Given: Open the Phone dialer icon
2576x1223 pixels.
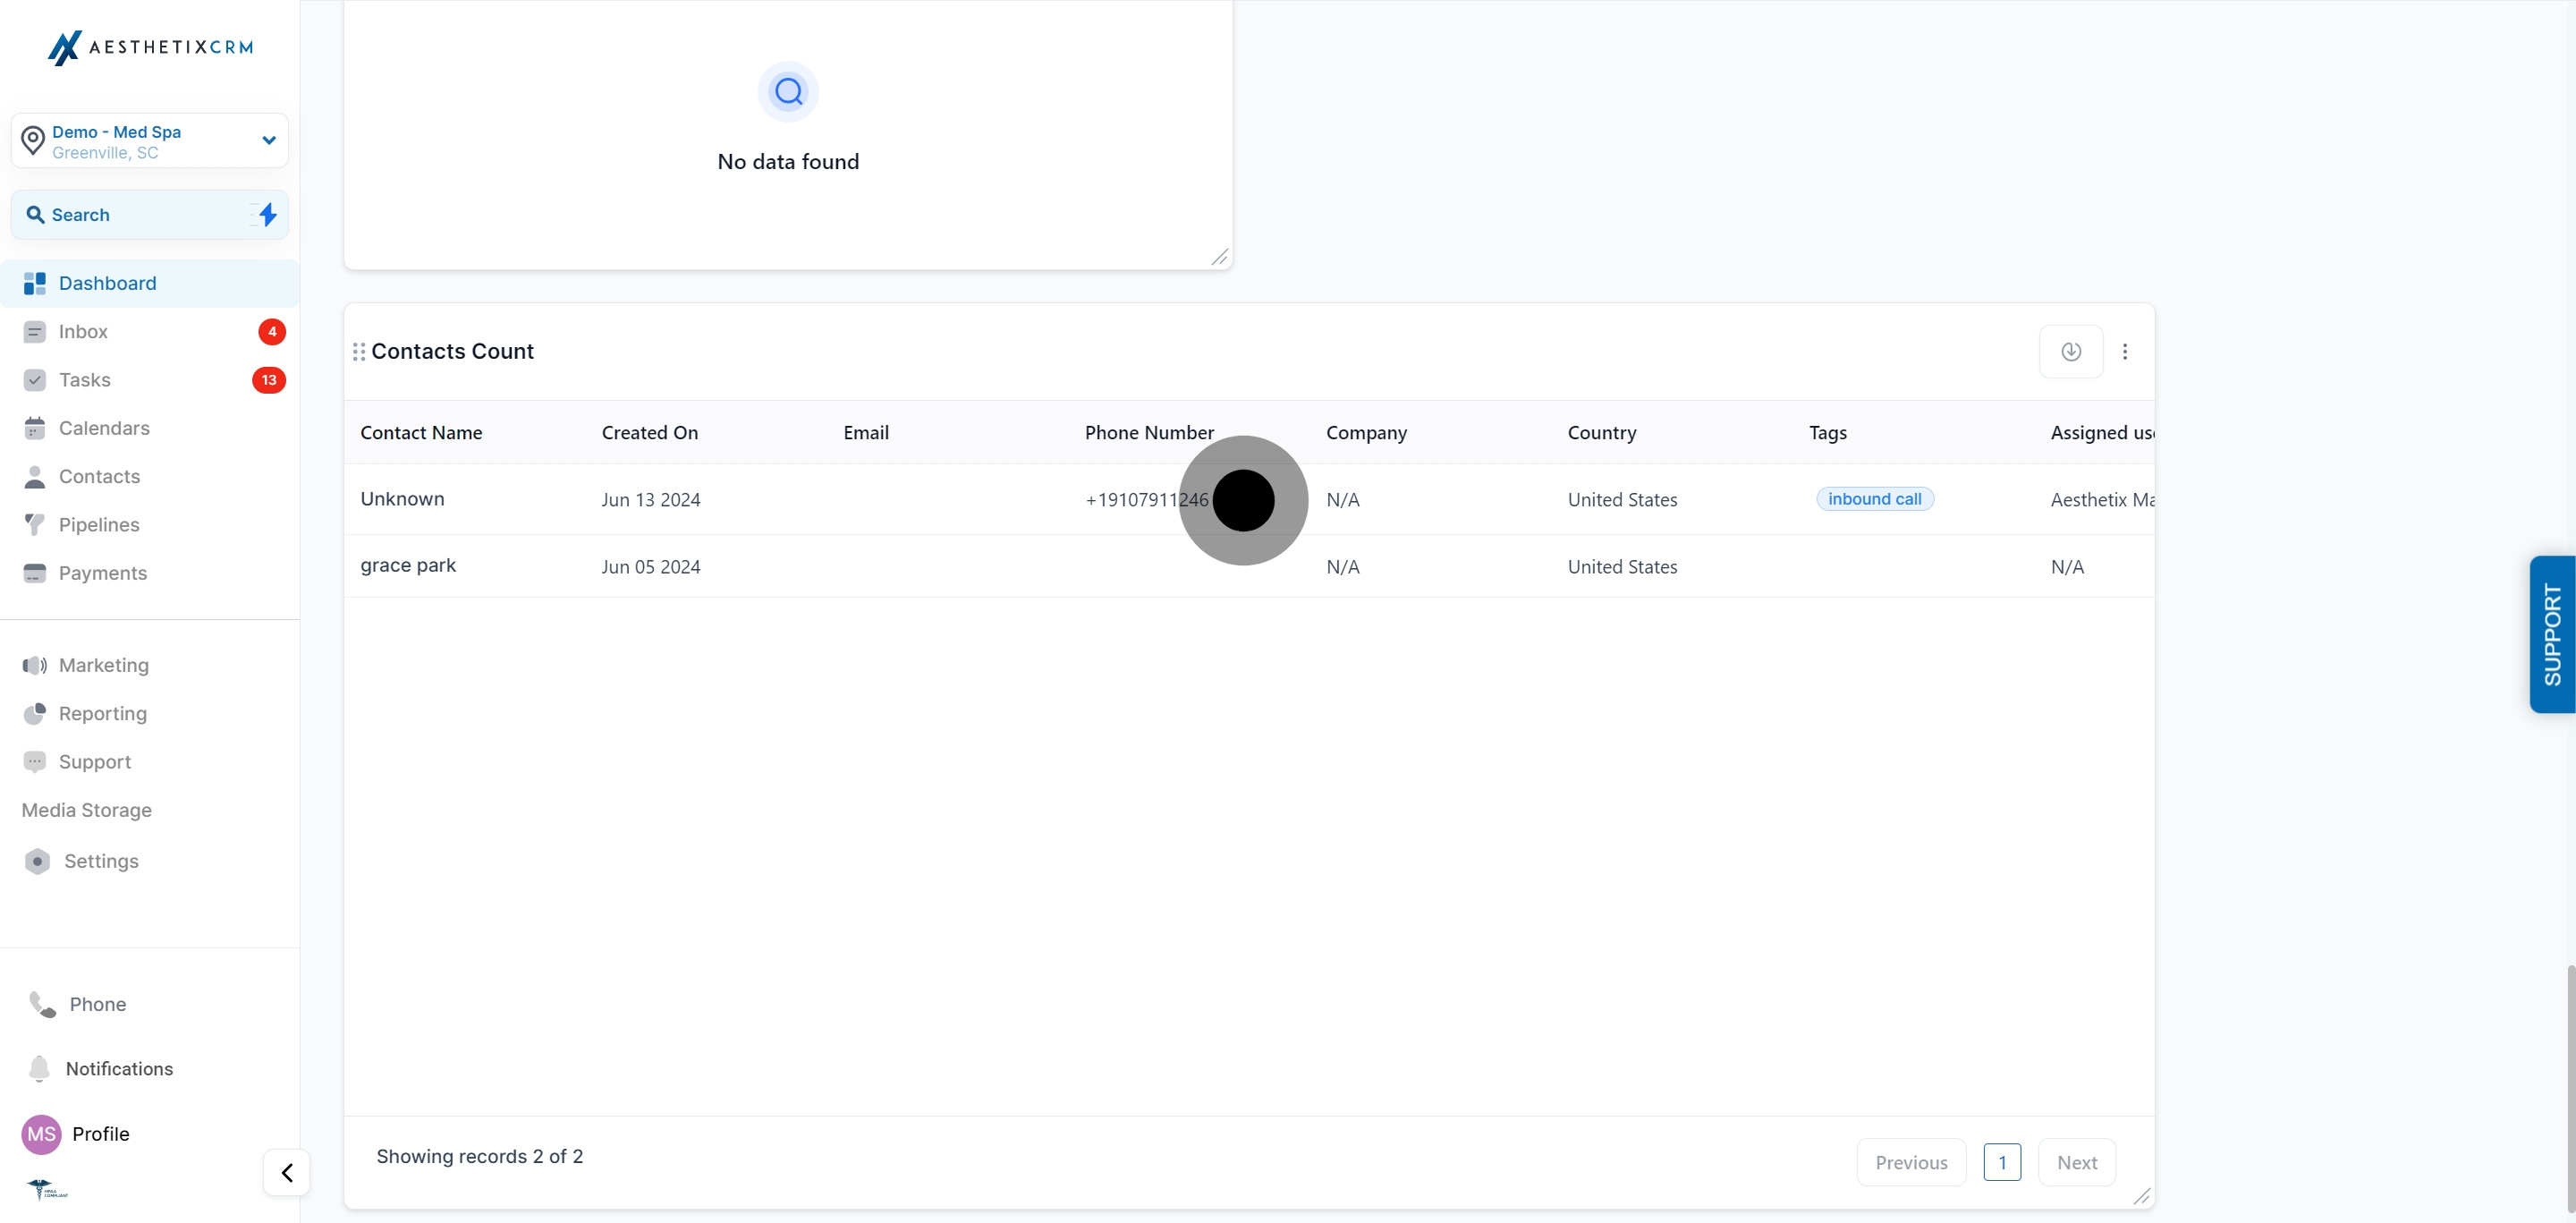Looking at the screenshot, I should [42, 1004].
